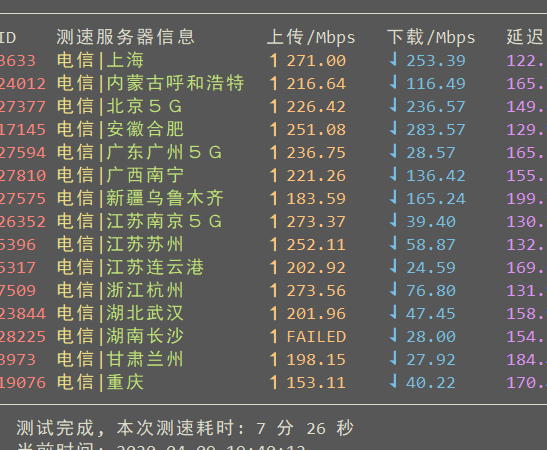547x450 pixels.
Task: Select the download value 76.80
Action: click(431, 291)
